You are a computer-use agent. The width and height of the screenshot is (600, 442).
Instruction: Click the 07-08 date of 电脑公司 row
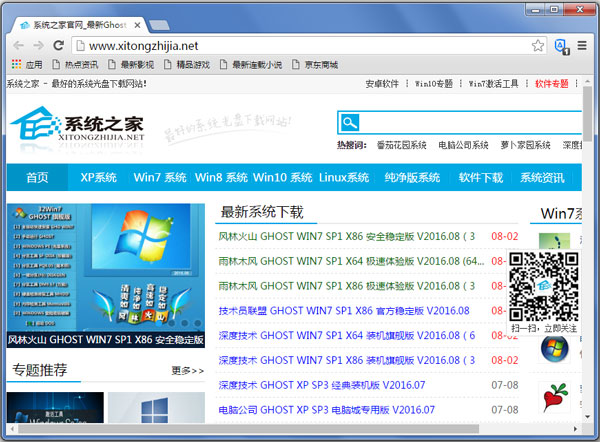pyautogui.click(x=505, y=410)
